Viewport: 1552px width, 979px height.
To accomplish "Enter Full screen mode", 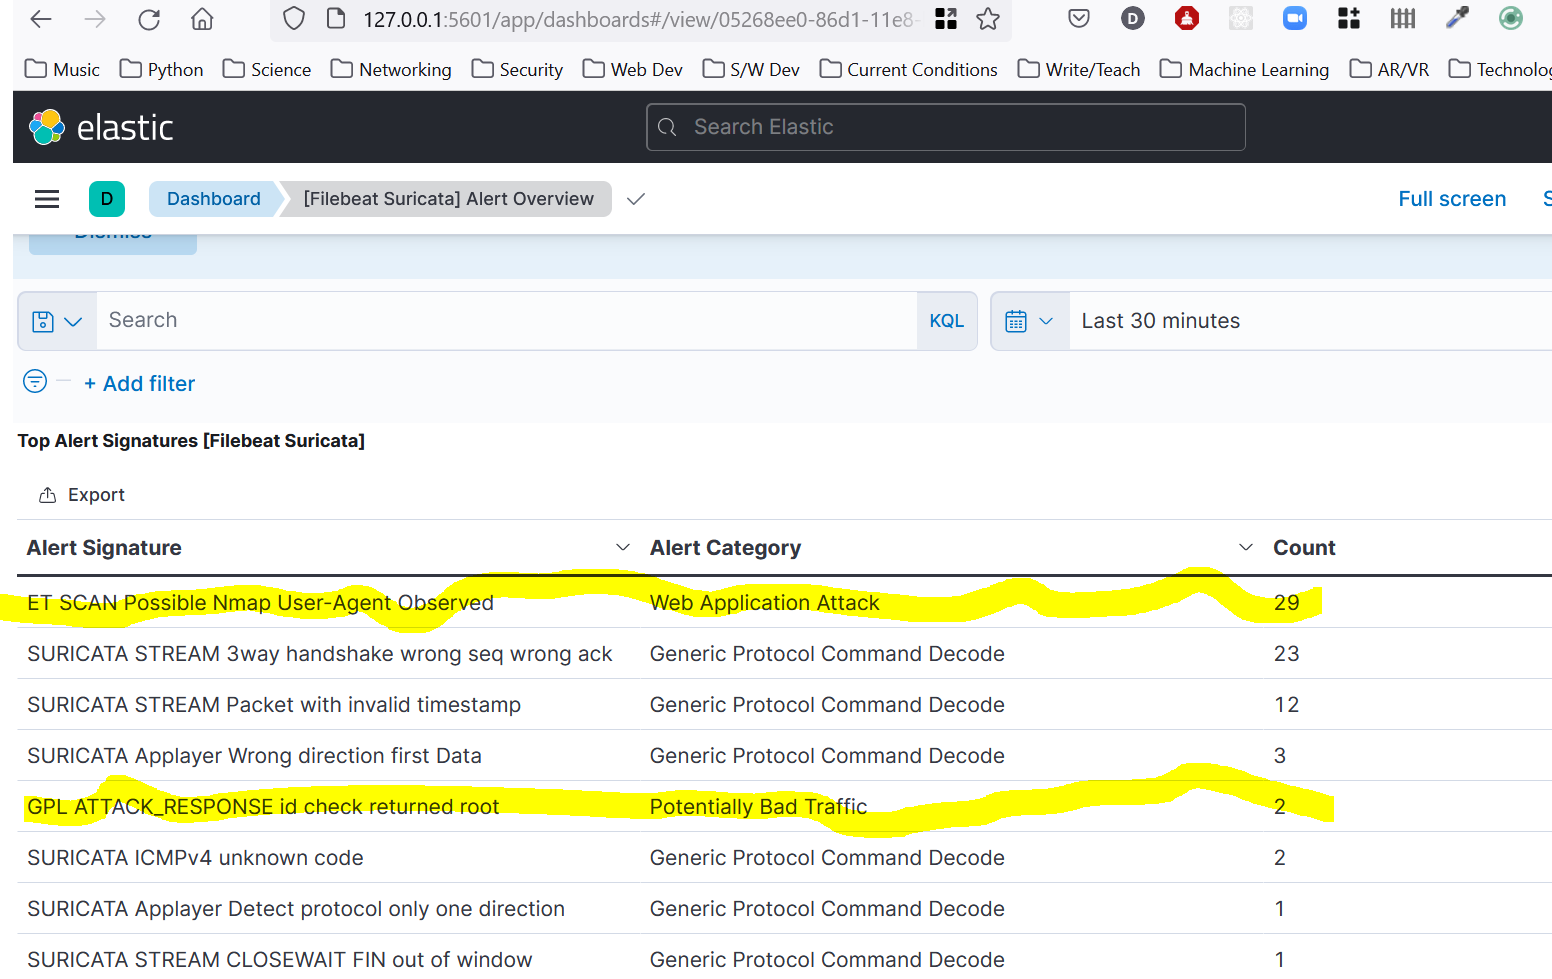I will [x=1451, y=199].
